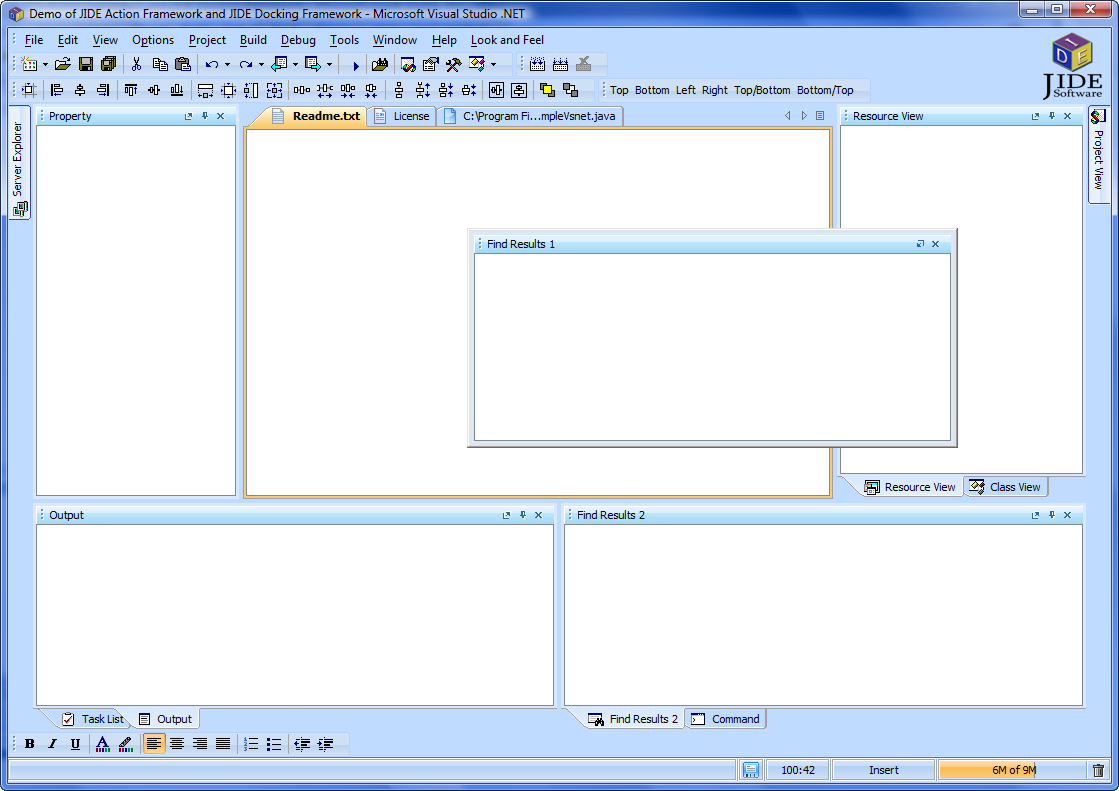Toggle auto-hide pin on Output panel
Screen dimensions: 1119x791
tap(522, 515)
